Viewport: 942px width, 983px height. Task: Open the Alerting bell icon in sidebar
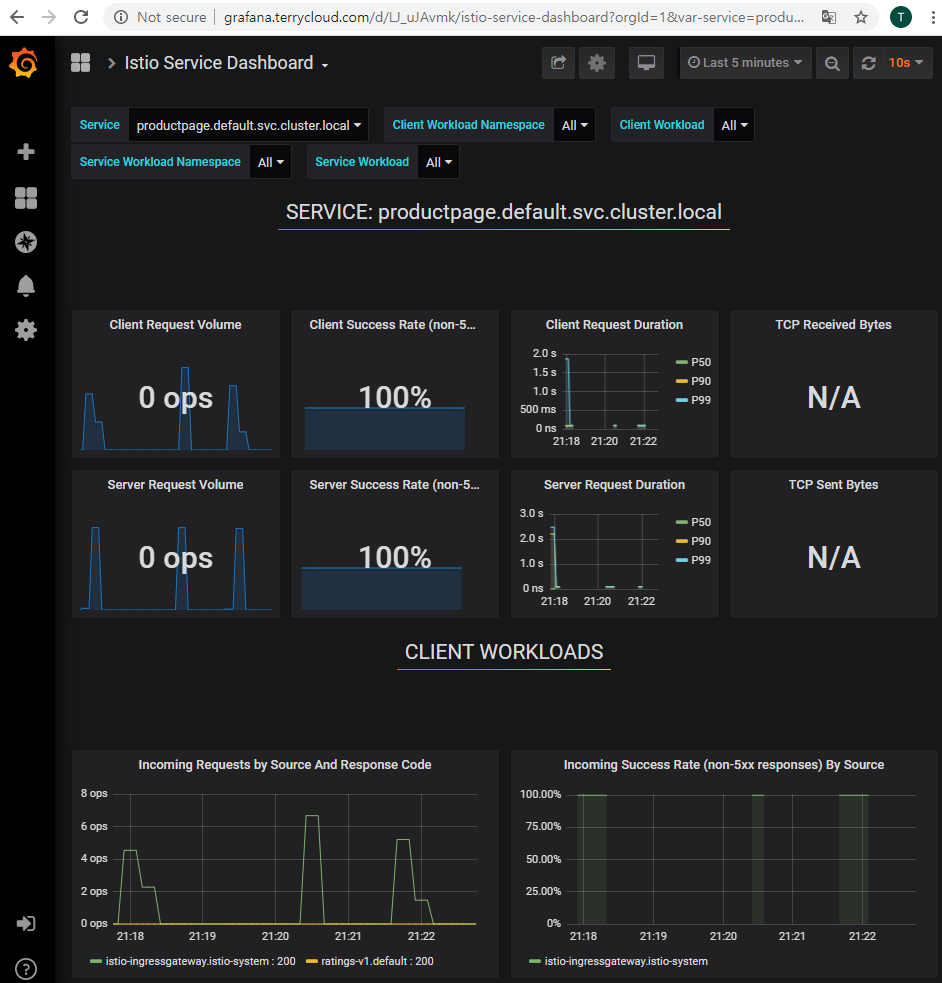(x=26, y=286)
